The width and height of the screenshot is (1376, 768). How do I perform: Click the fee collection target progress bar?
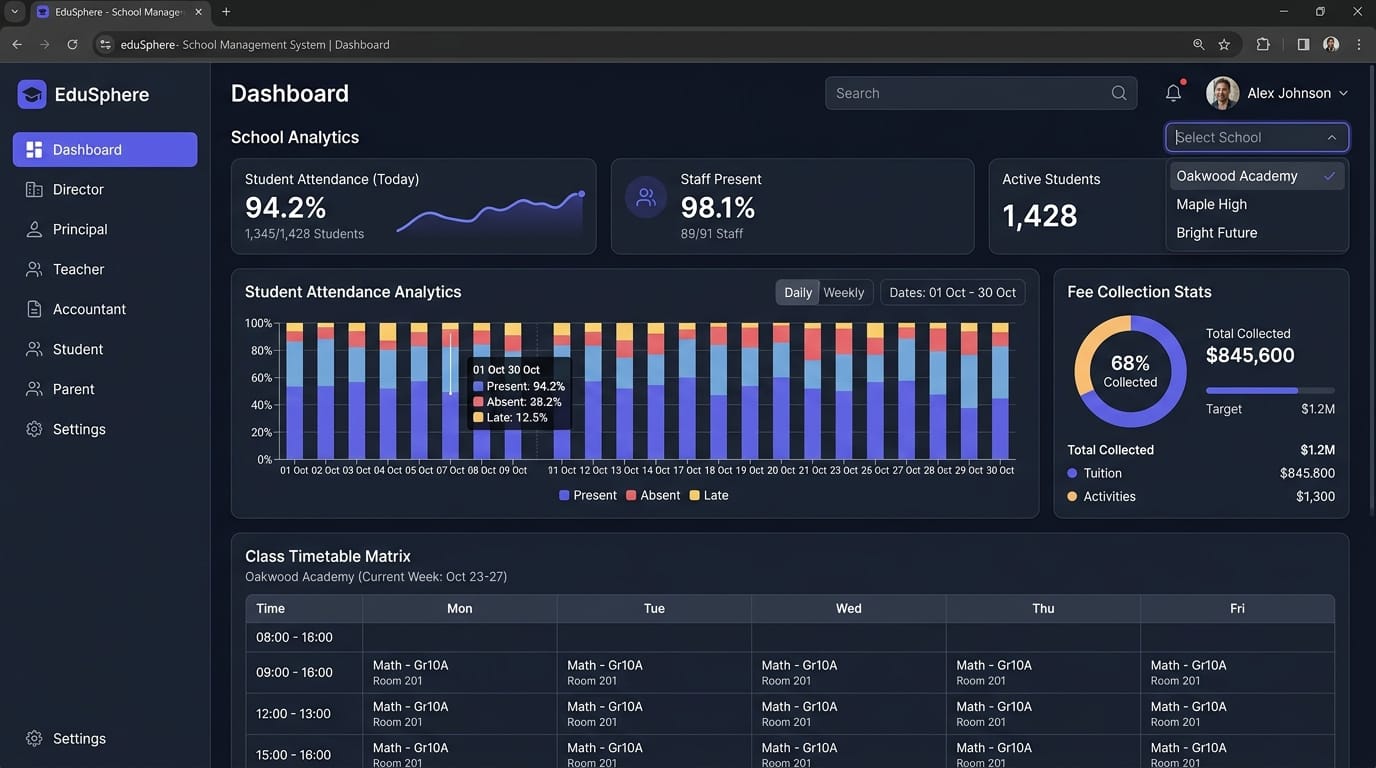tap(1270, 390)
